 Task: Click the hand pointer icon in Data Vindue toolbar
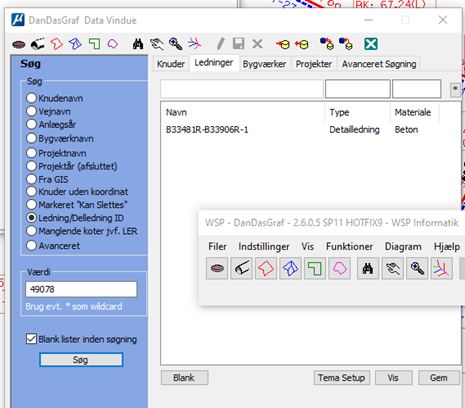pos(157,44)
